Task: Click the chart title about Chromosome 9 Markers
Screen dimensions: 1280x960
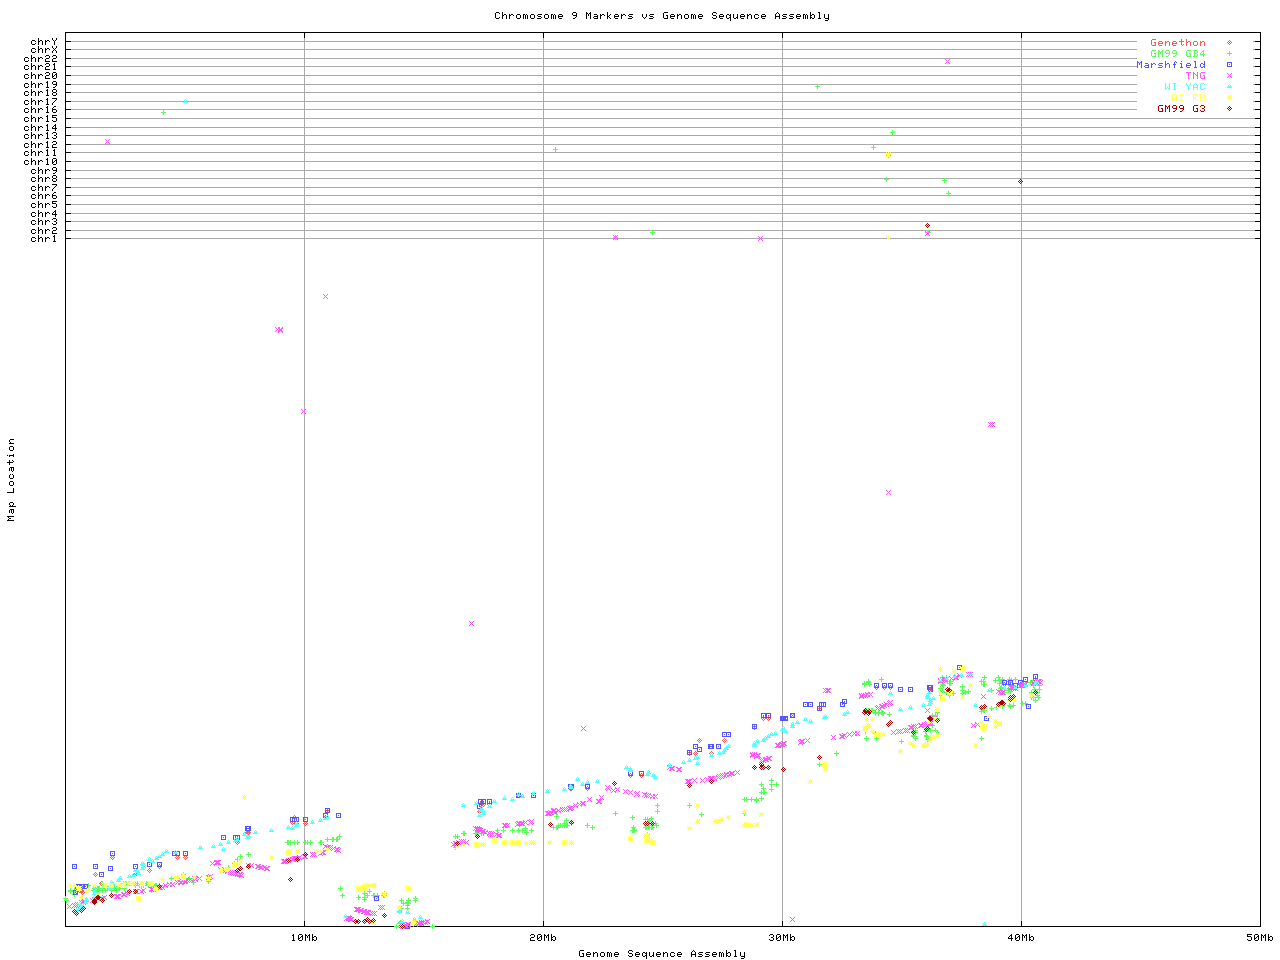Action: (x=661, y=16)
